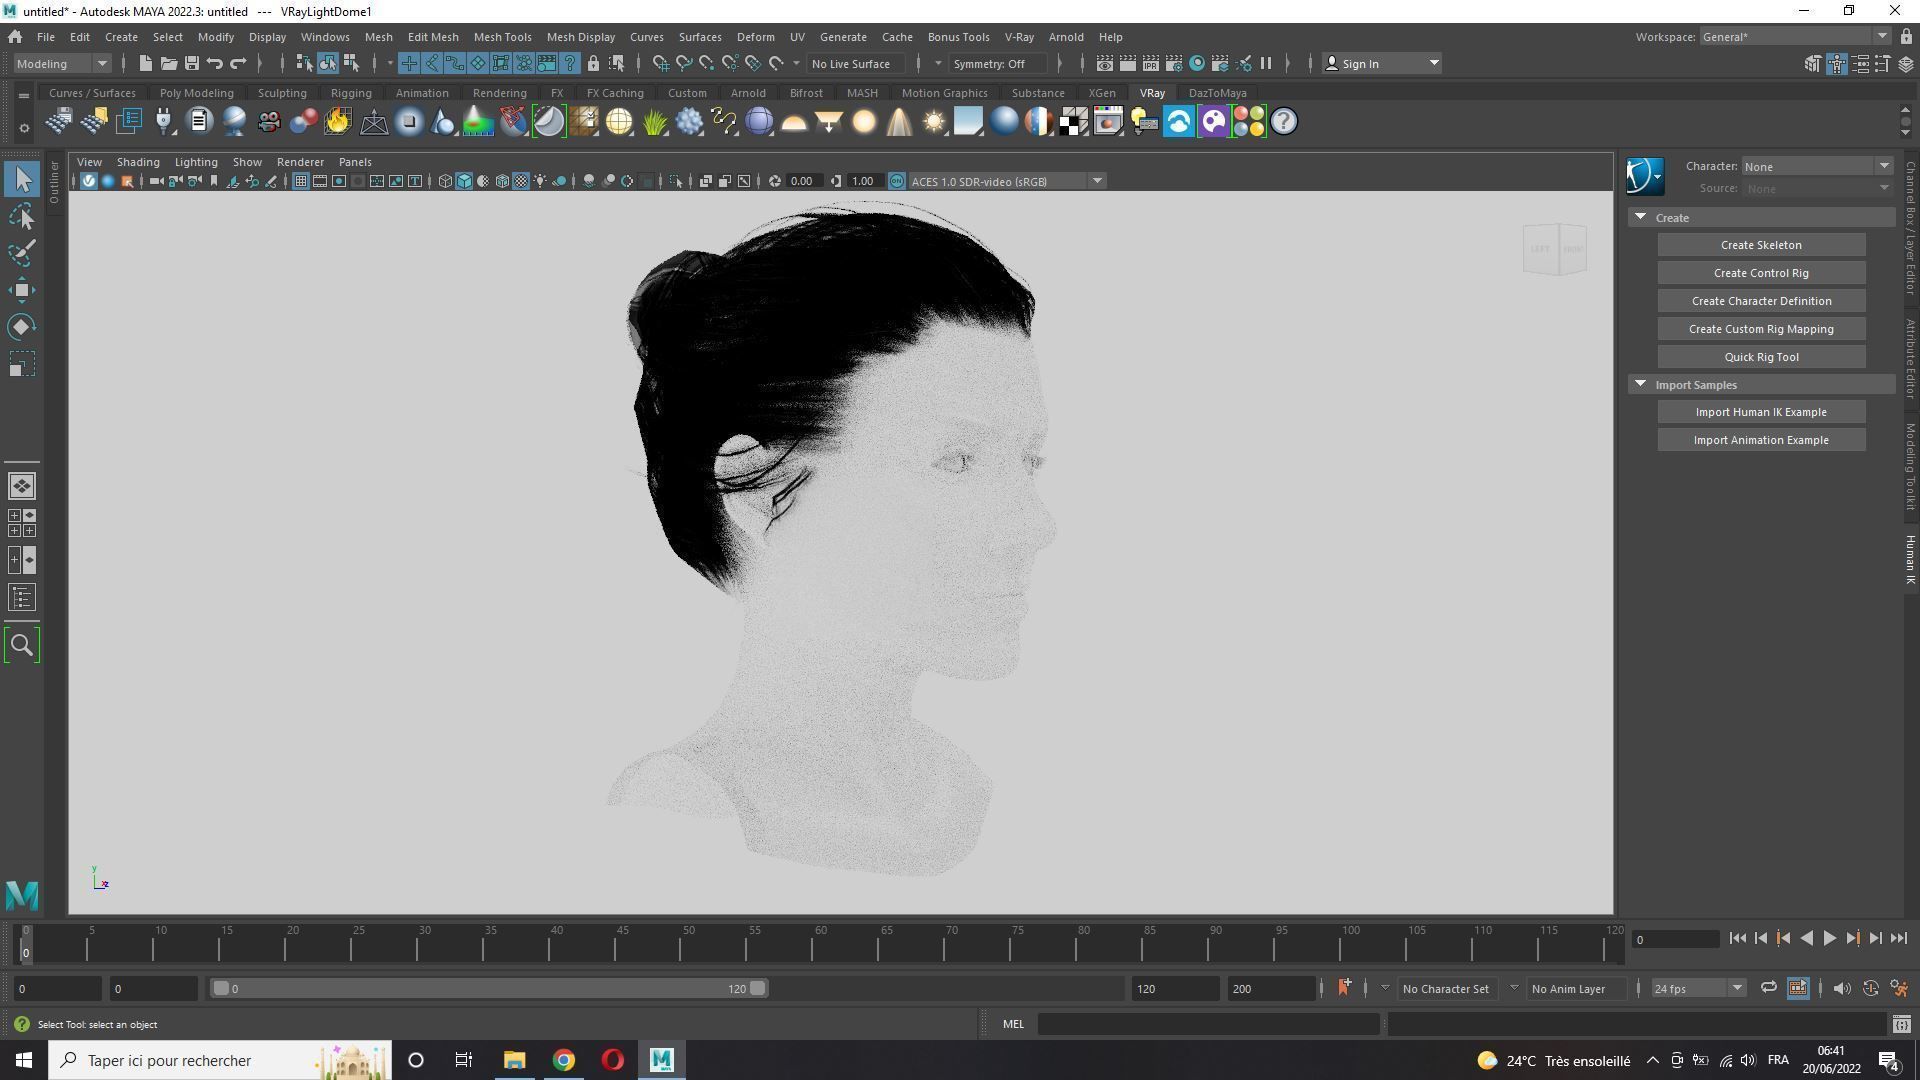The width and height of the screenshot is (1920, 1080).
Task: Open the Sign In dropdown
Action: pos(1382,63)
